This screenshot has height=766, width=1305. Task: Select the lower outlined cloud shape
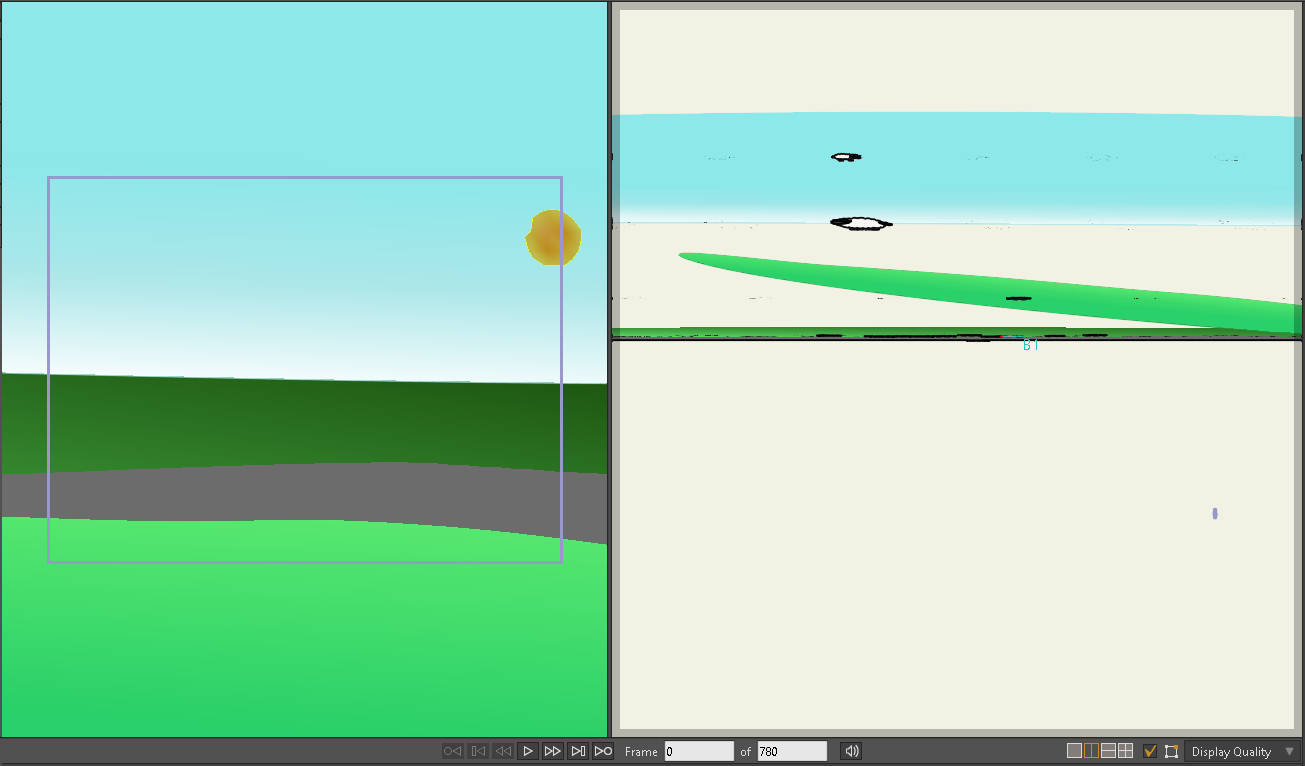coord(861,224)
